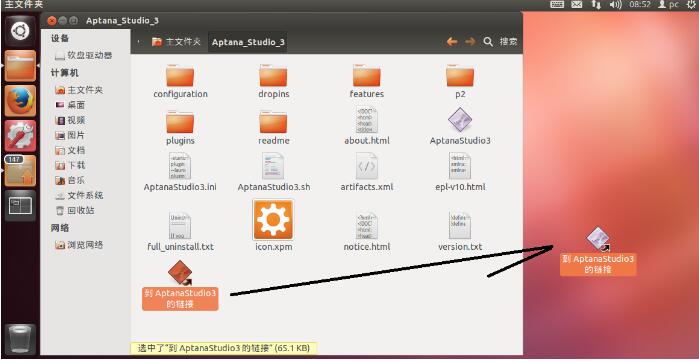
Task: Open the readme folder
Action: point(273,128)
